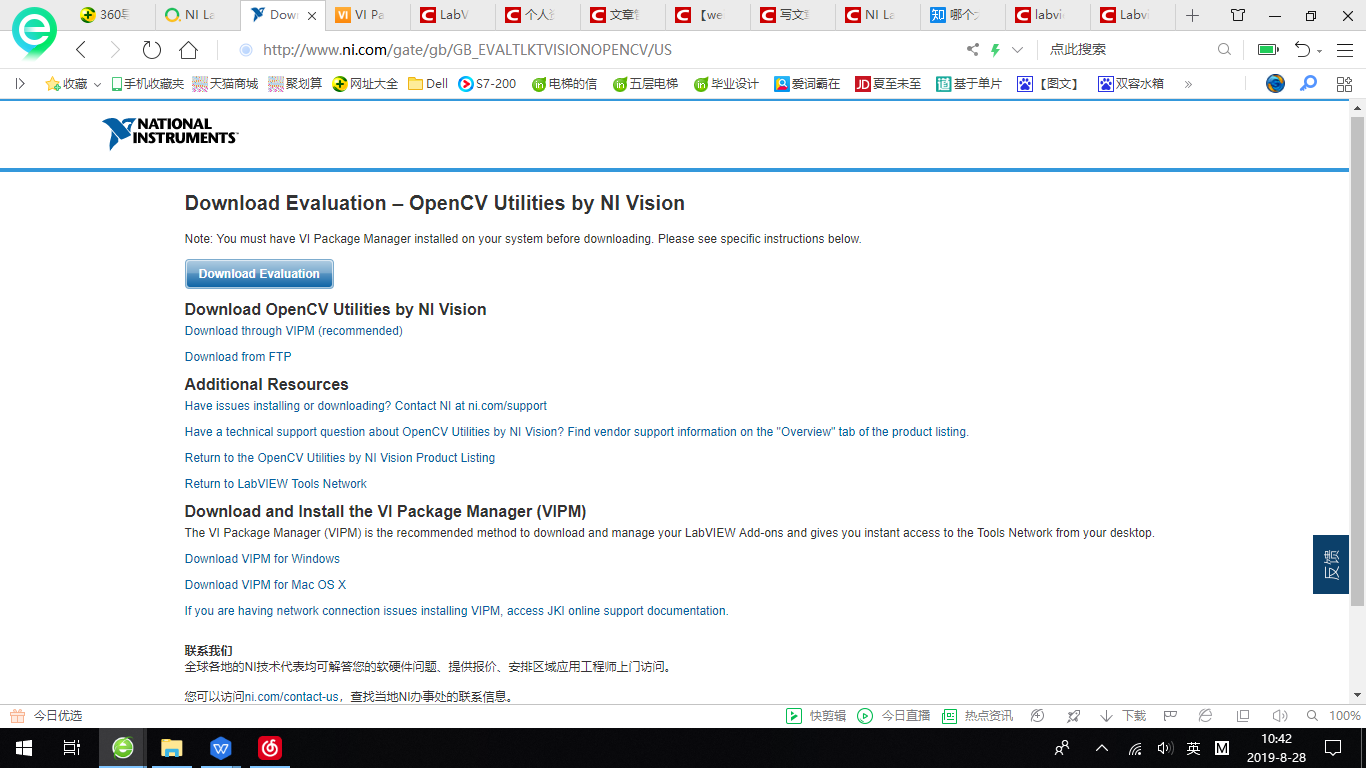1366x768 pixels.
Task: Switch kernel with the IE compatibility icon
Action: [1204, 715]
